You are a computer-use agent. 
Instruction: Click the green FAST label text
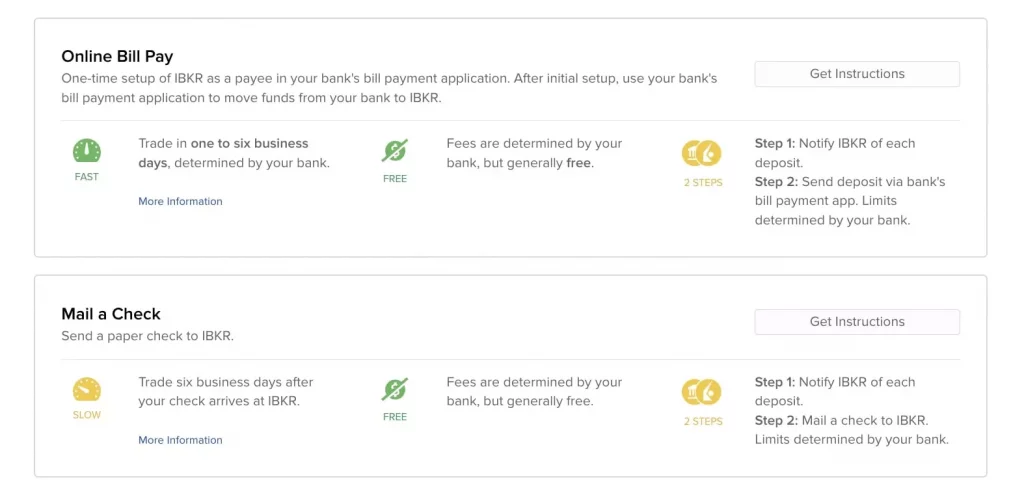87,177
